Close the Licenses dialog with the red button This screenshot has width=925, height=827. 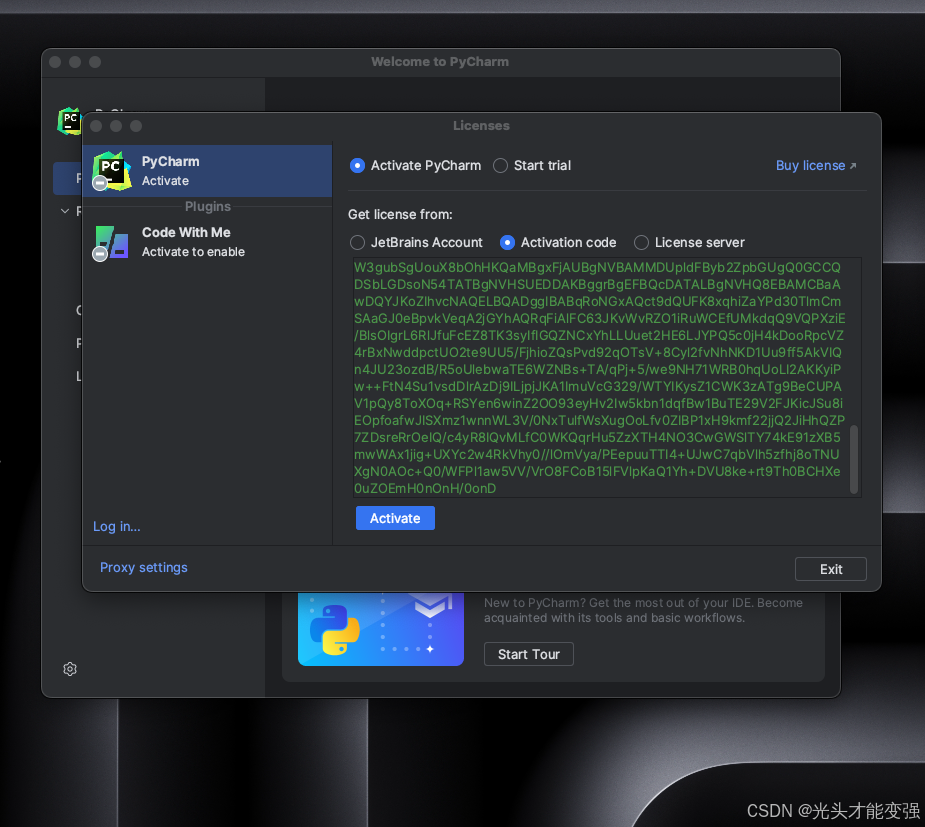coord(96,126)
